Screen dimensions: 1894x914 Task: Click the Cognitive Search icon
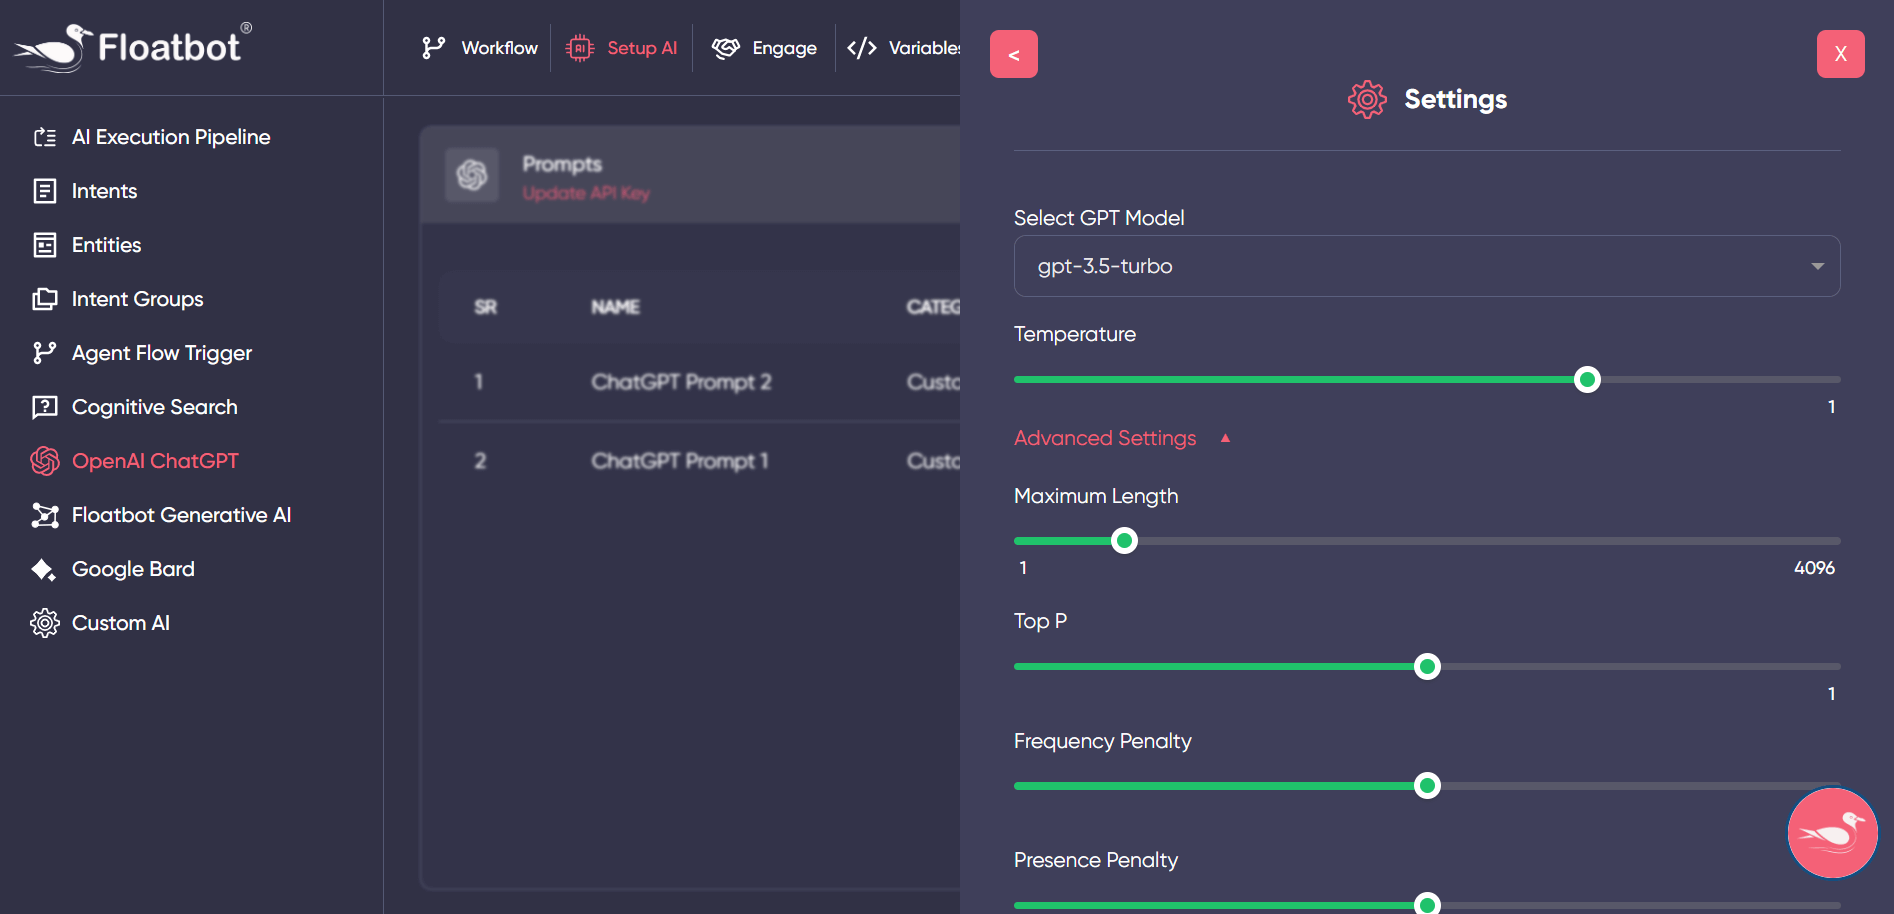(45, 407)
